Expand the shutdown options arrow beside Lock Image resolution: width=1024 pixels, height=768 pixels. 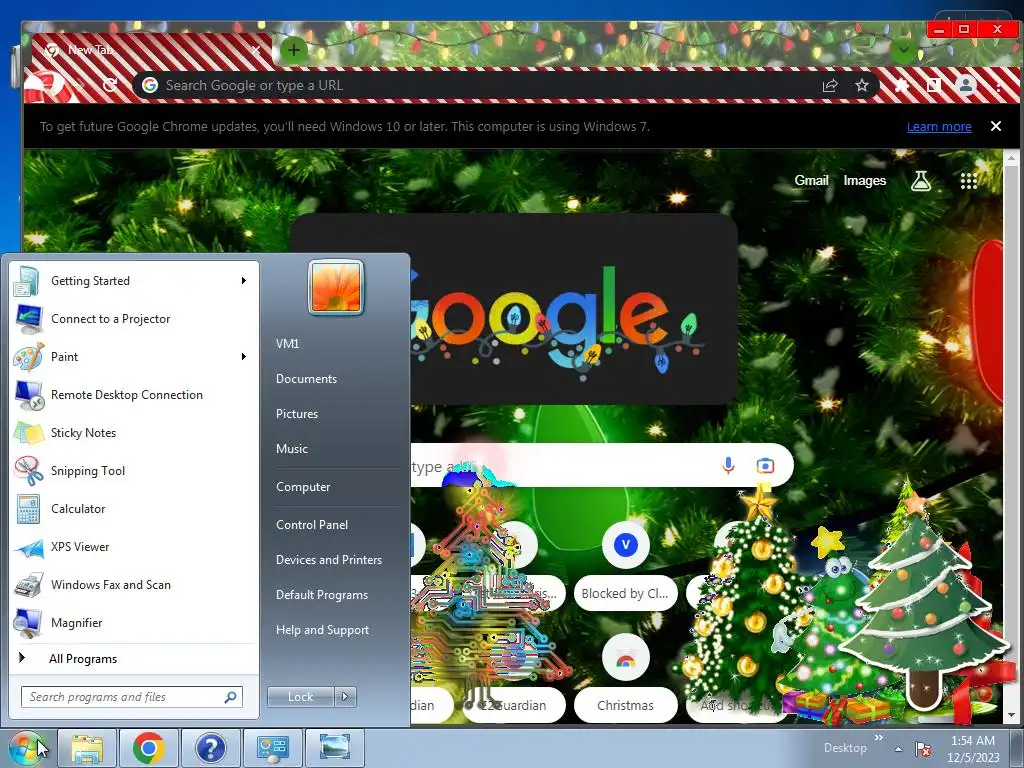coord(345,697)
